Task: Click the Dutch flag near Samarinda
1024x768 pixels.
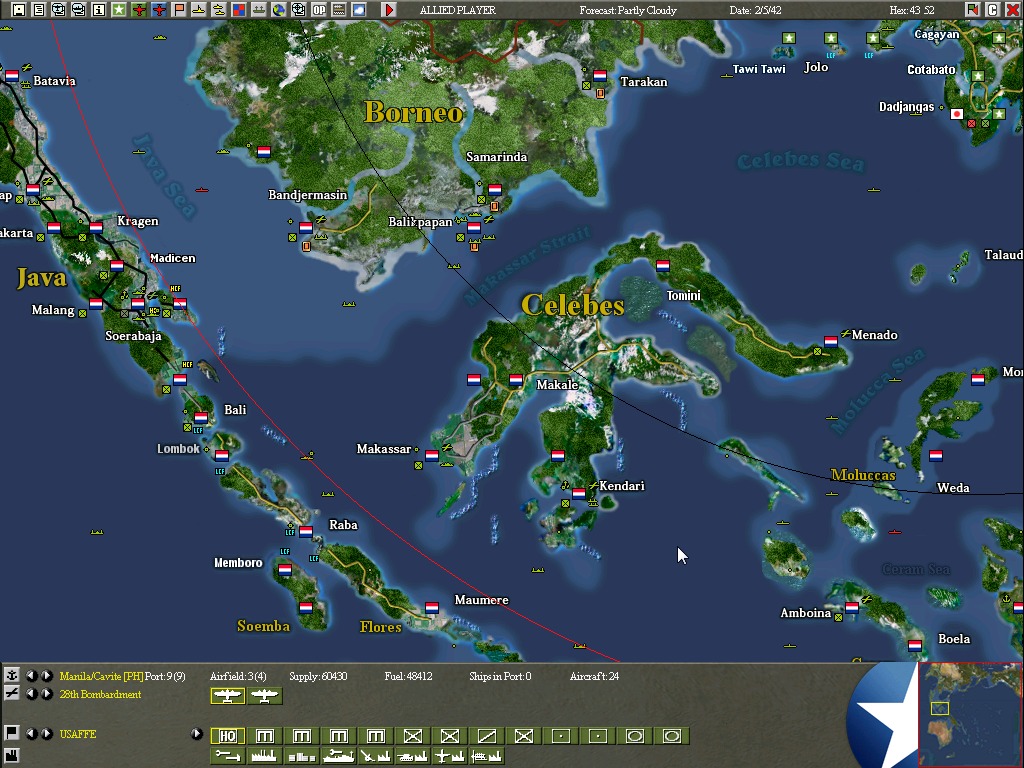Action: 495,190
